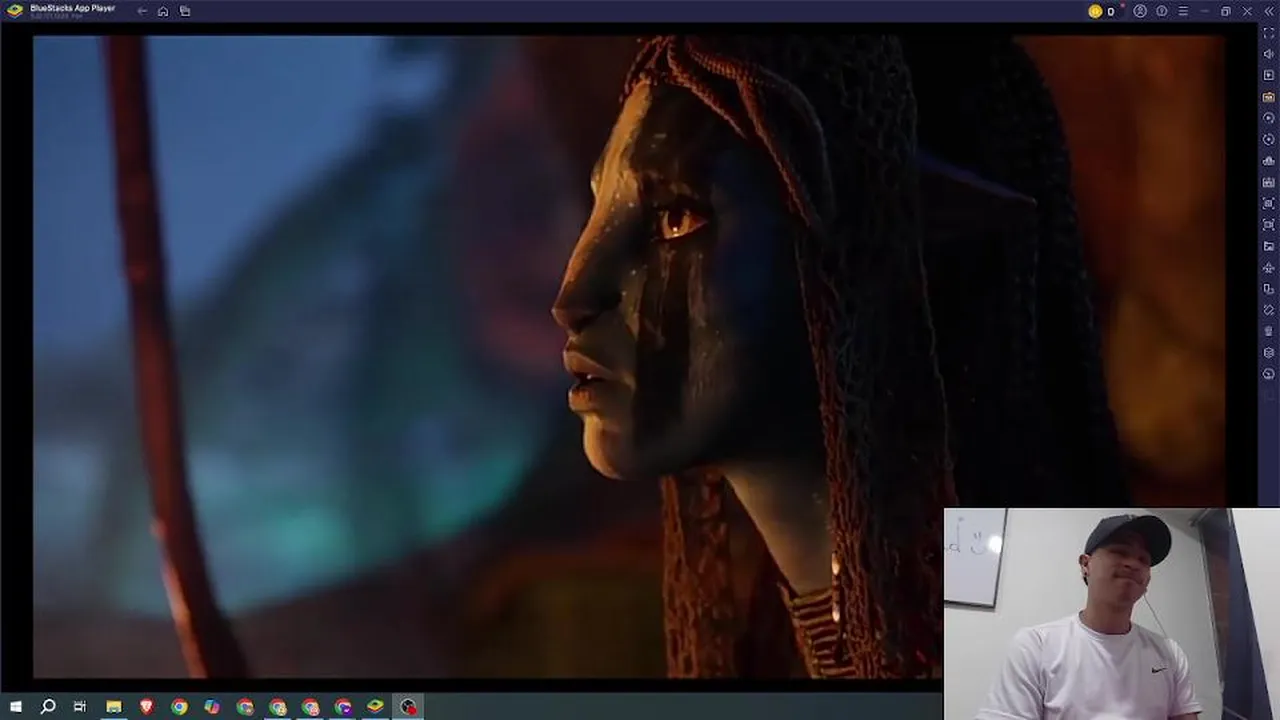The width and height of the screenshot is (1280, 720).
Task: Open the gold coin rewards icon
Action: click(1095, 11)
